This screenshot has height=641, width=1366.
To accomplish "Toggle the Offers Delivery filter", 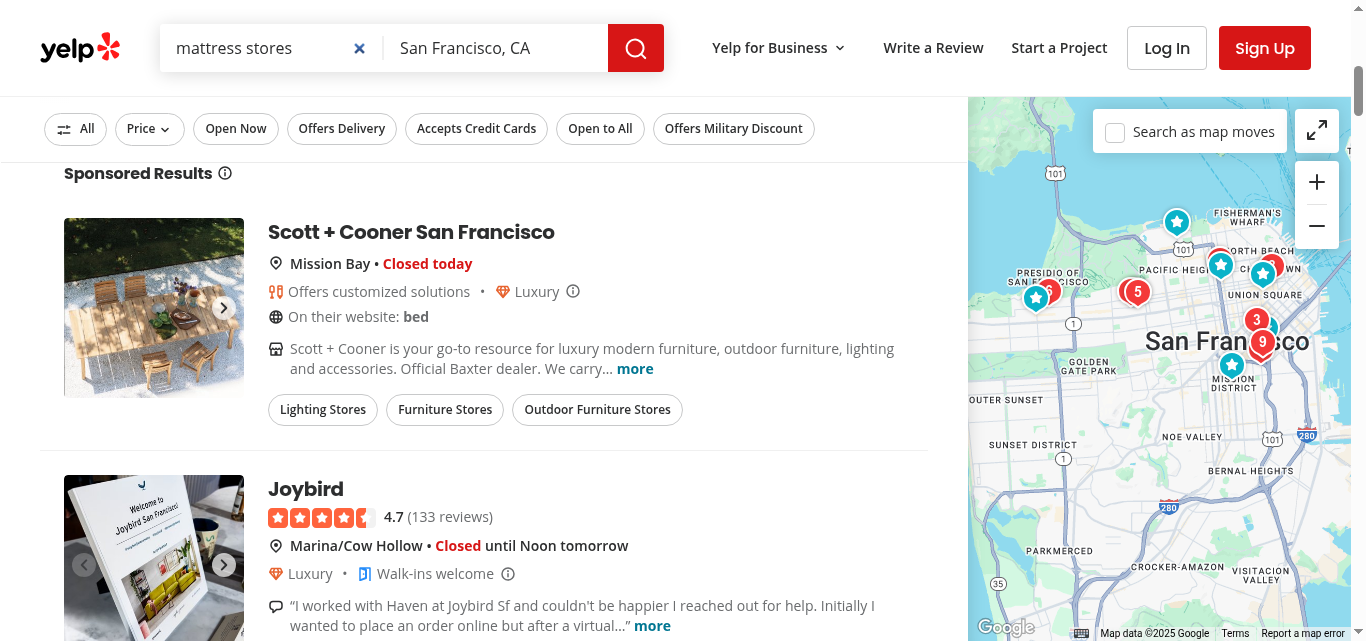I will coord(342,129).
